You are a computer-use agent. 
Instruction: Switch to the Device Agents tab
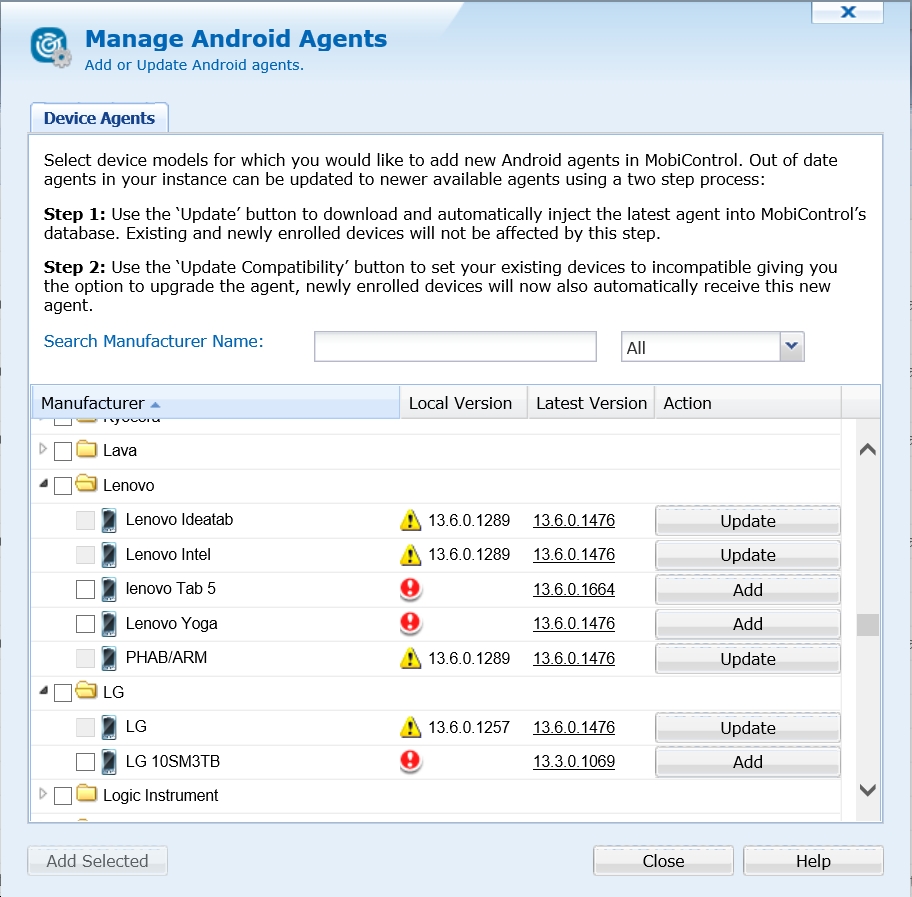pos(99,118)
